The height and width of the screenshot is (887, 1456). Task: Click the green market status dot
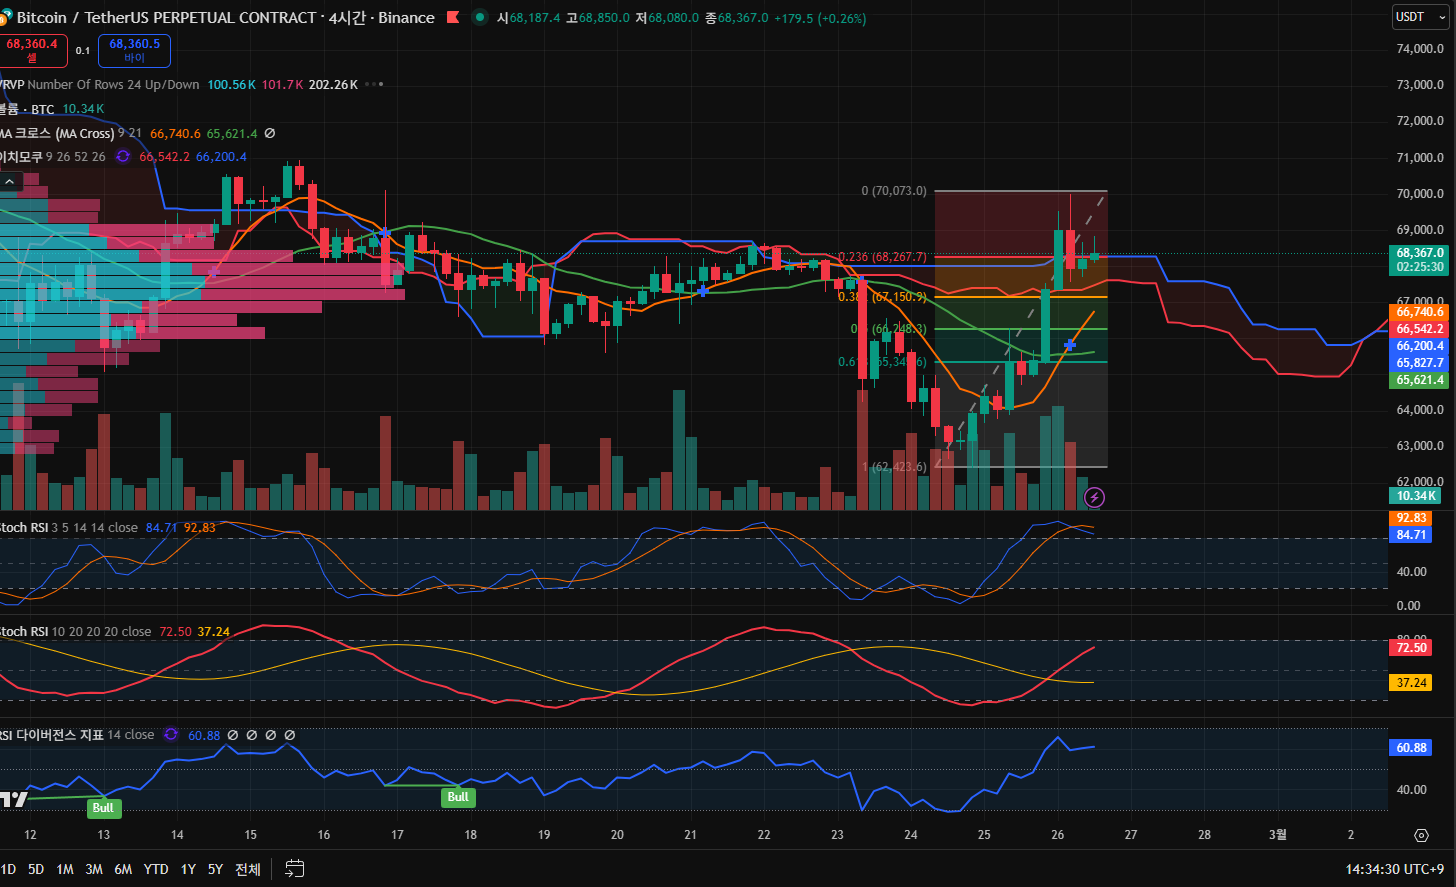tap(480, 17)
